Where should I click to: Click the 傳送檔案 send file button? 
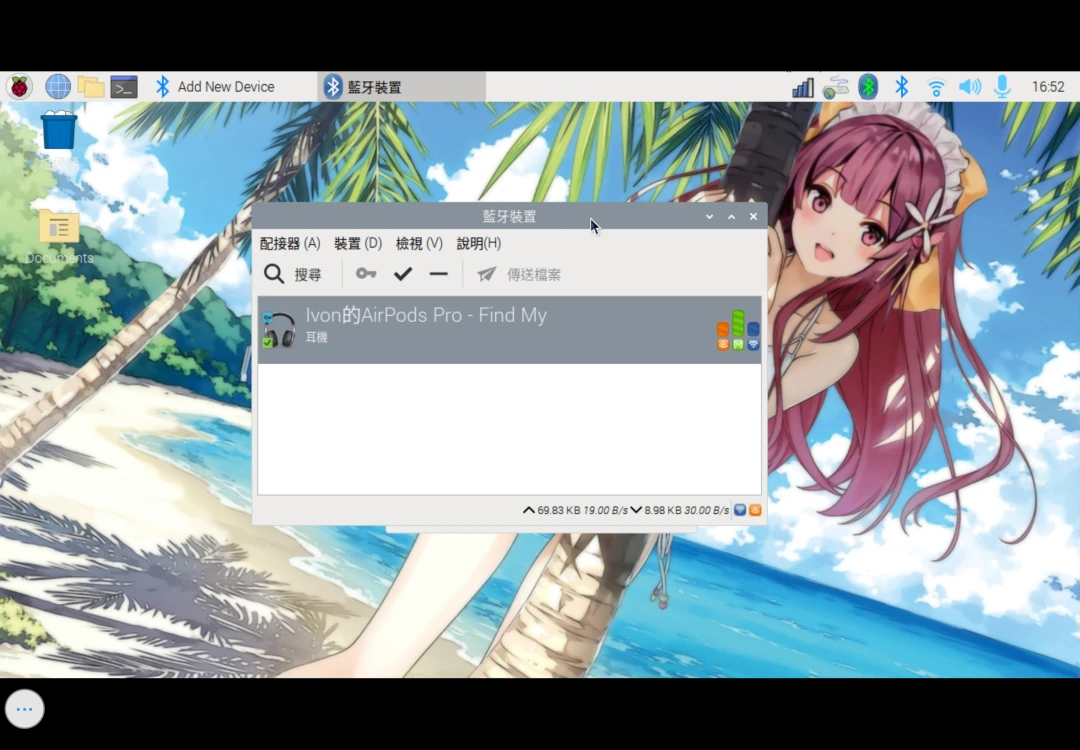pyautogui.click(x=519, y=274)
